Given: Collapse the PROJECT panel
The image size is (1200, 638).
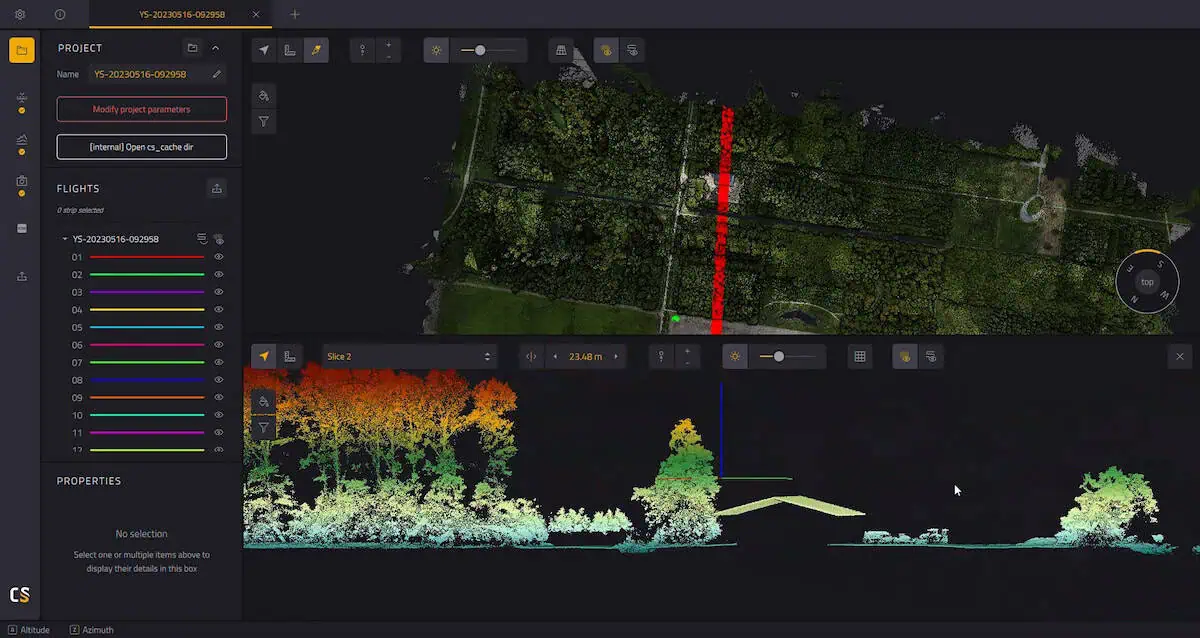Looking at the screenshot, I should (216, 47).
